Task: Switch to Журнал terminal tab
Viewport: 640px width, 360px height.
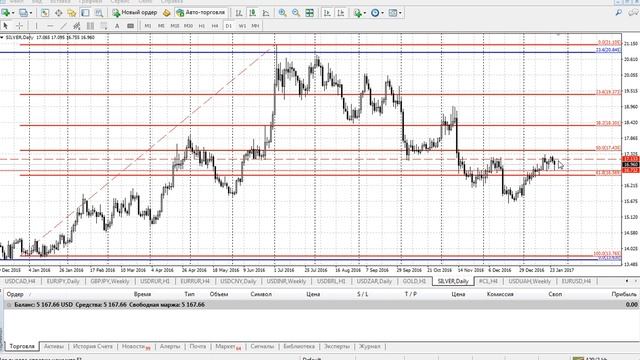Action: tap(369, 346)
